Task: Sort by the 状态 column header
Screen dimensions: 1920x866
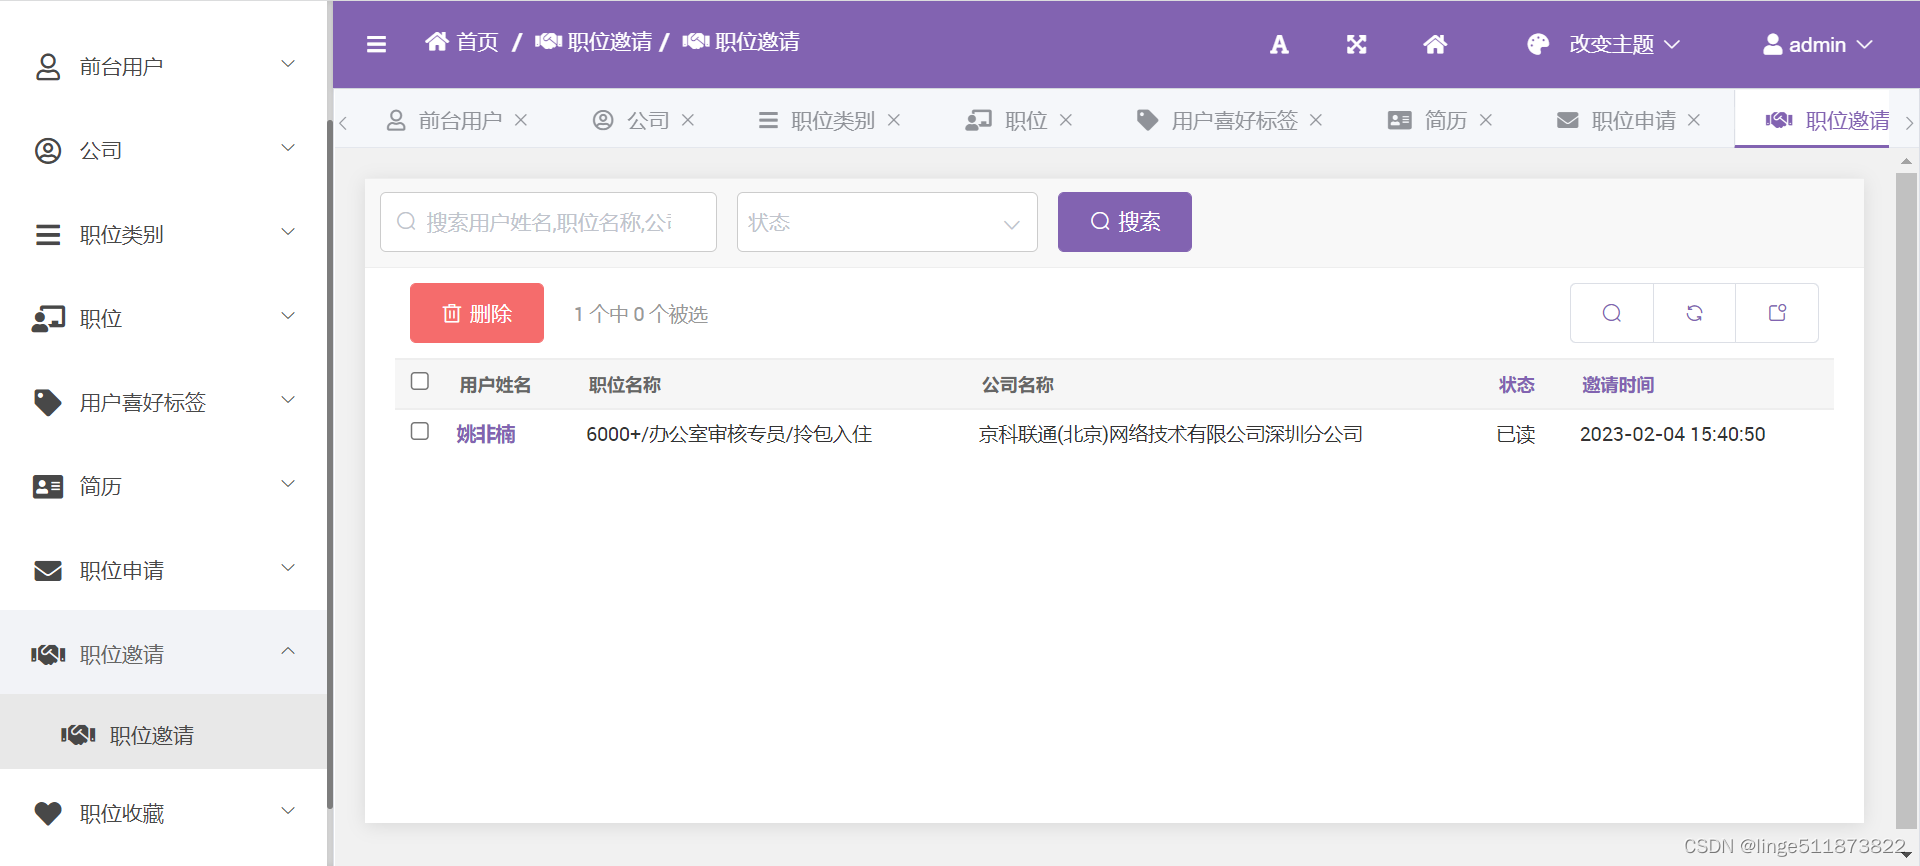Action: click(1517, 385)
